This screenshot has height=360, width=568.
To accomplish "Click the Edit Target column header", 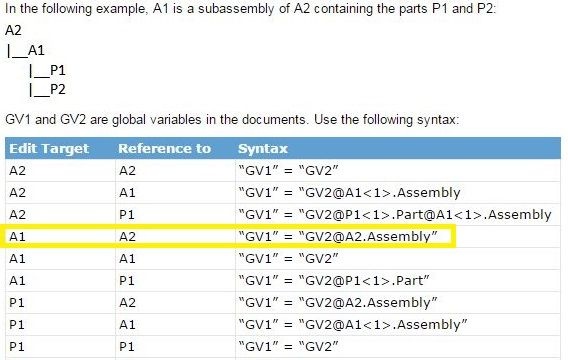I will [x=49, y=148].
